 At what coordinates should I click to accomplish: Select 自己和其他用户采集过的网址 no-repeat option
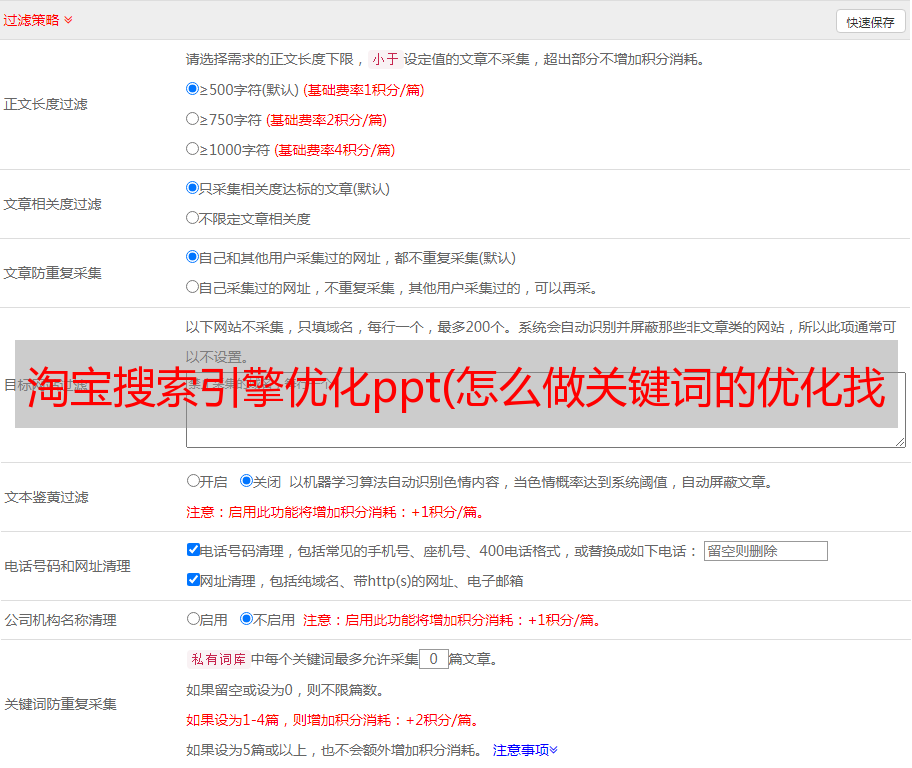[x=193, y=257]
